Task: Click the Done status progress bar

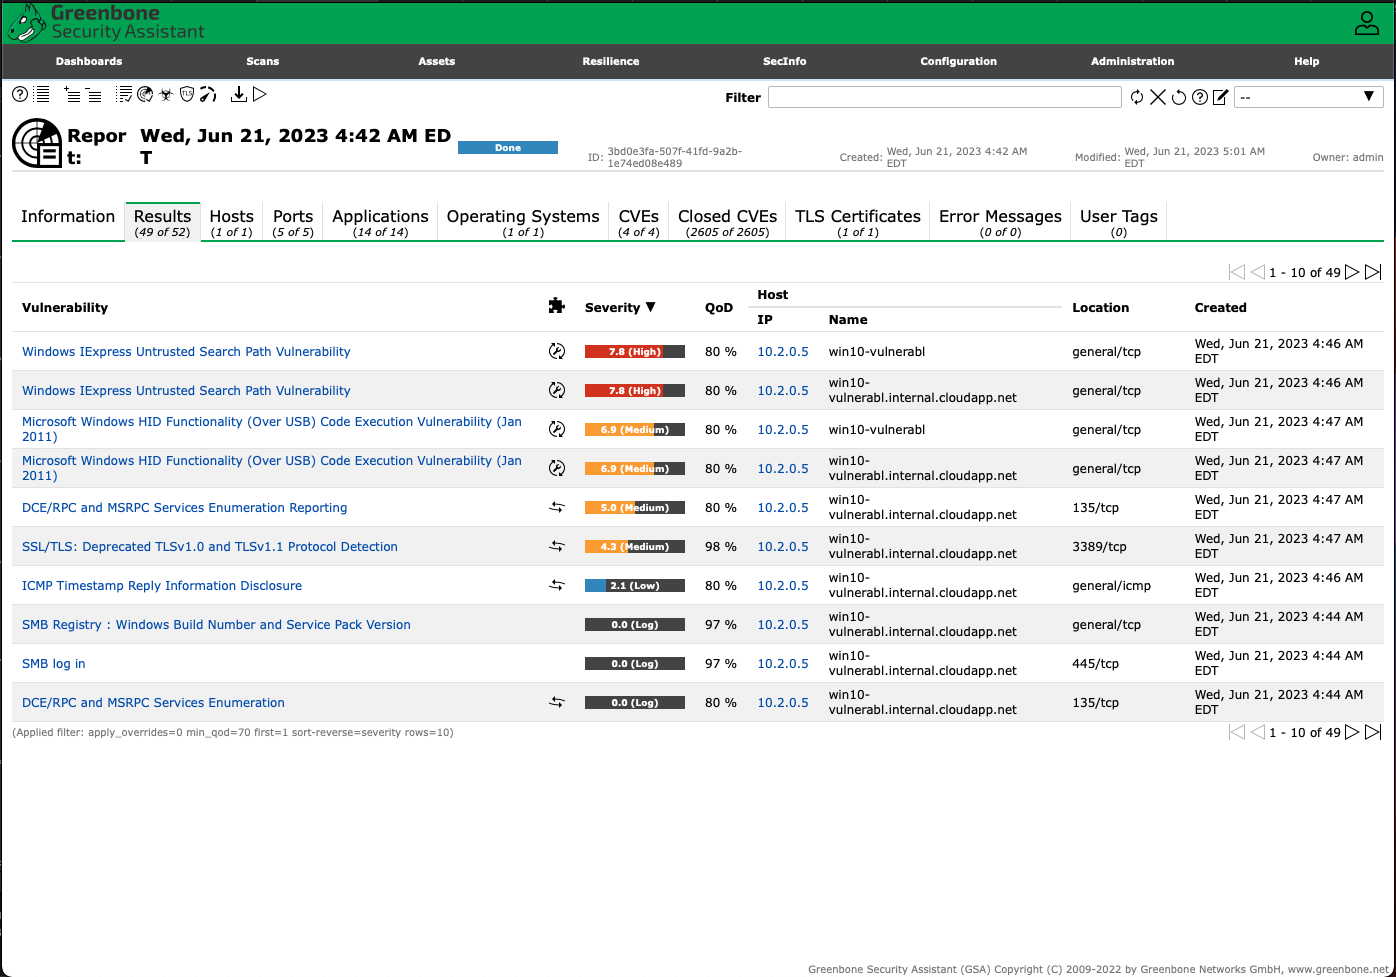Action: [508, 148]
